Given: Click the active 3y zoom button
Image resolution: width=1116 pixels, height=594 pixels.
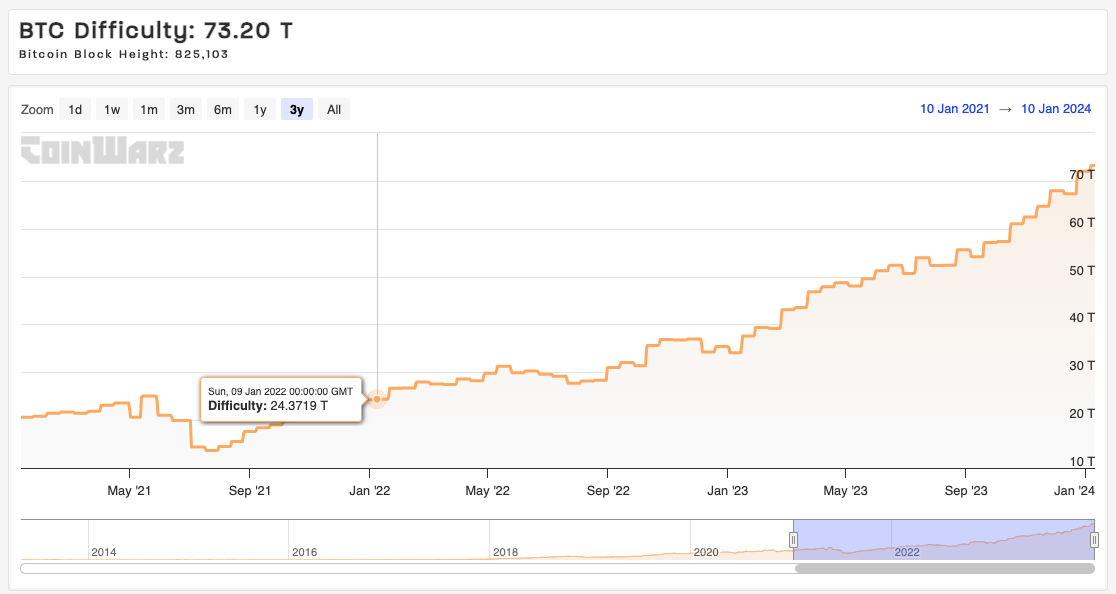Looking at the screenshot, I should (x=297, y=110).
